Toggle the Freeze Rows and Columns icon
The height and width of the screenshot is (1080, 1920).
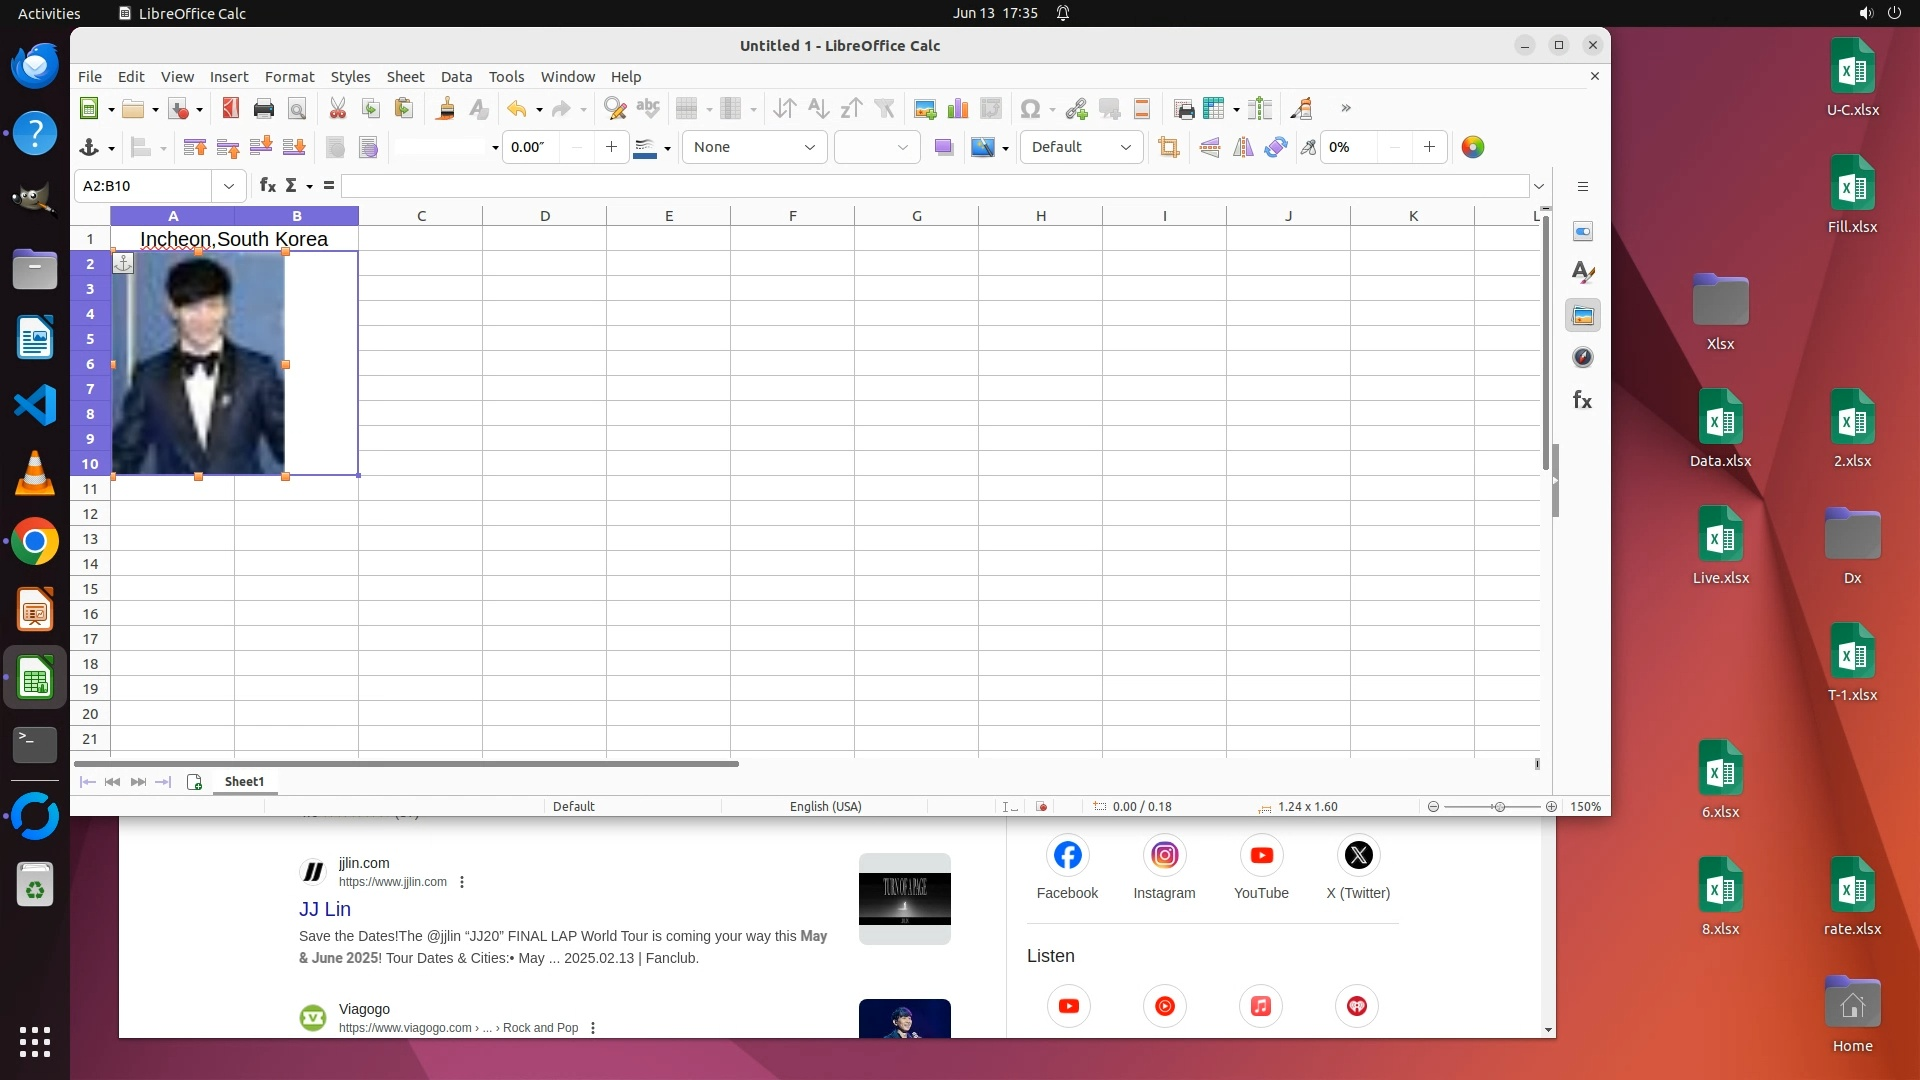(x=1215, y=109)
